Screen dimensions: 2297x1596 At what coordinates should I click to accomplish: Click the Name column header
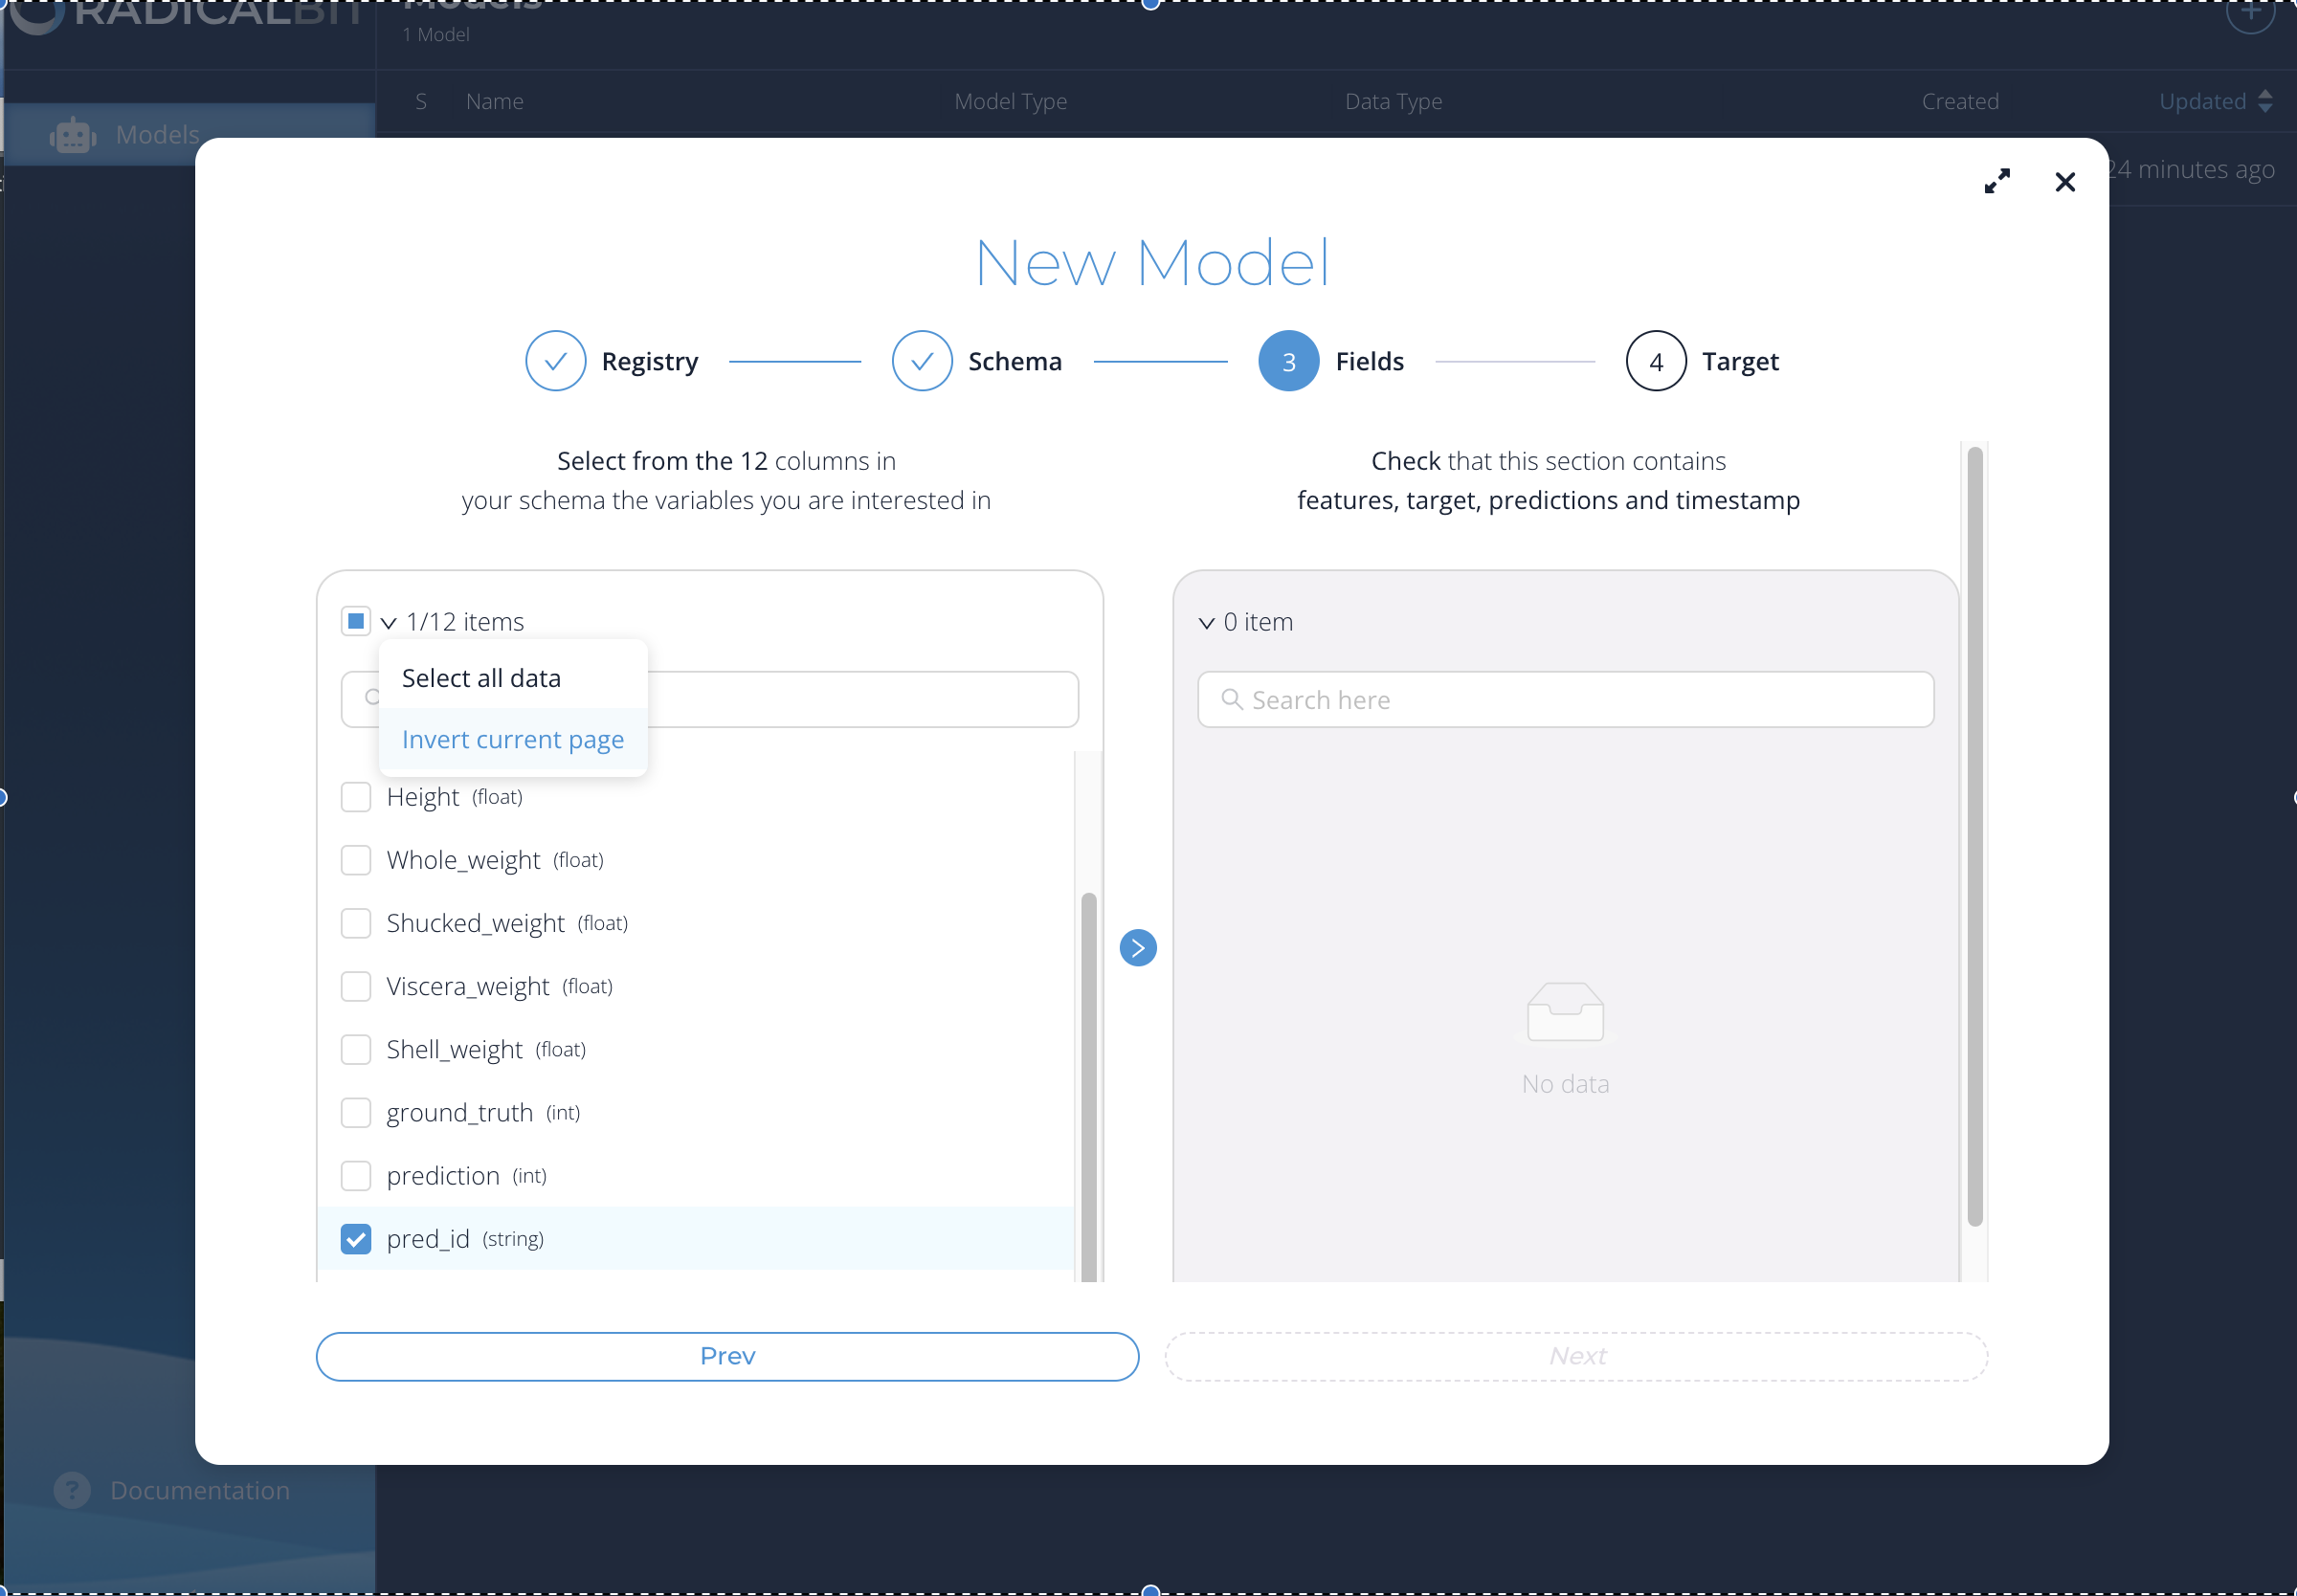pos(494,101)
